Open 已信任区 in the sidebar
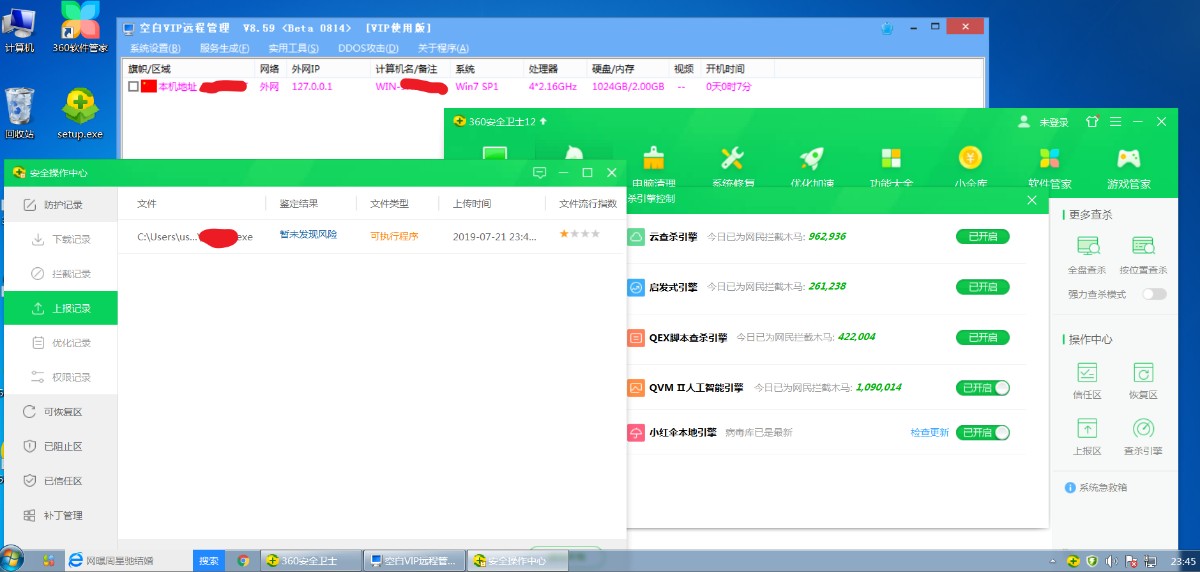The image size is (1200, 572). click(x=60, y=481)
